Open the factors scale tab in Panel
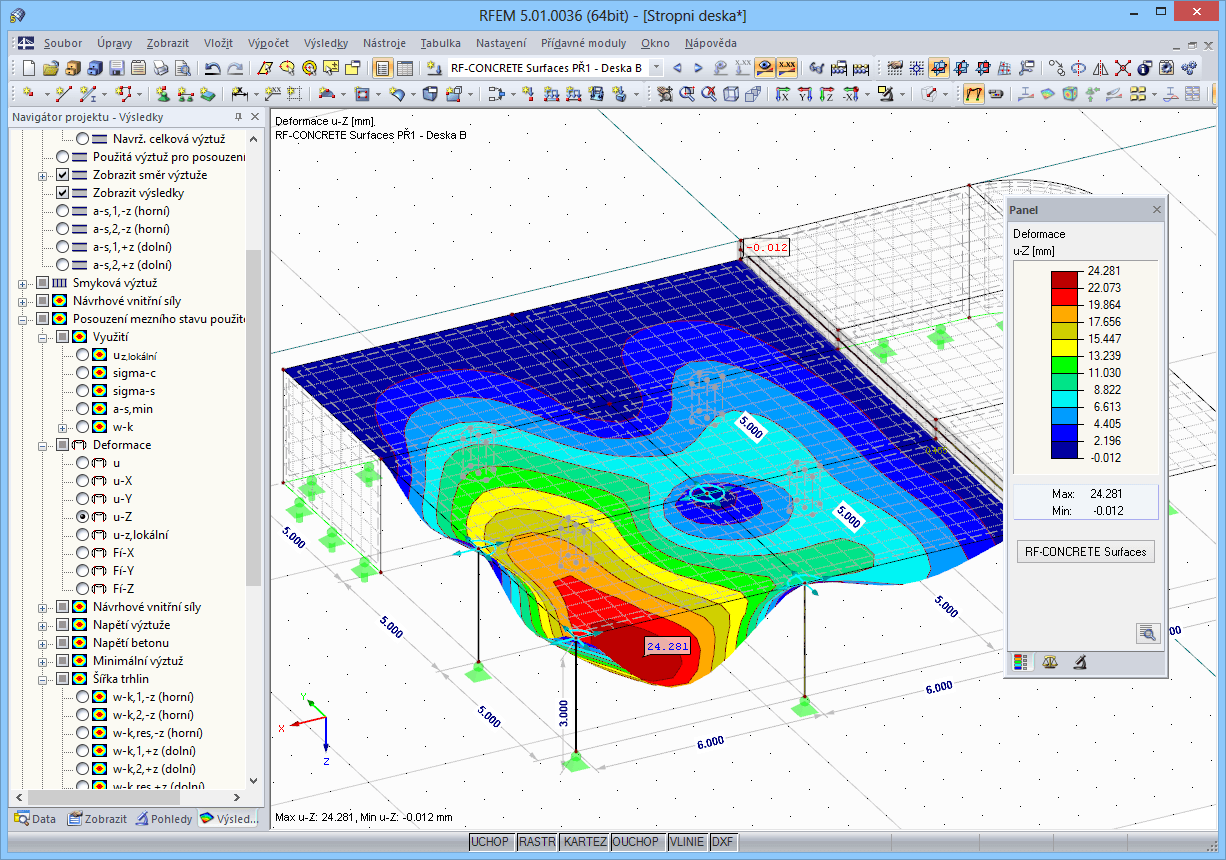Image resolution: width=1226 pixels, height=860 pixels. (x=1049, y=662)
